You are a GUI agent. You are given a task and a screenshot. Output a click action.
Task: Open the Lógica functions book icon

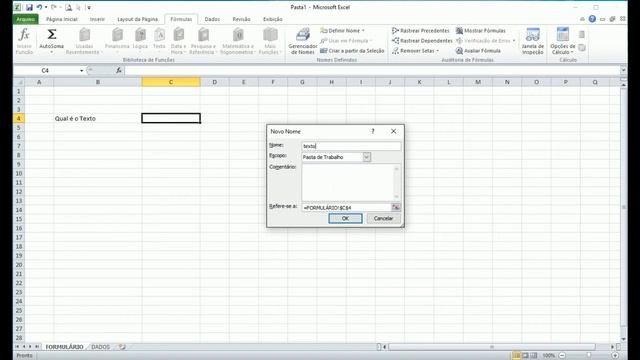pyautogui.click(x=140, y=35)
